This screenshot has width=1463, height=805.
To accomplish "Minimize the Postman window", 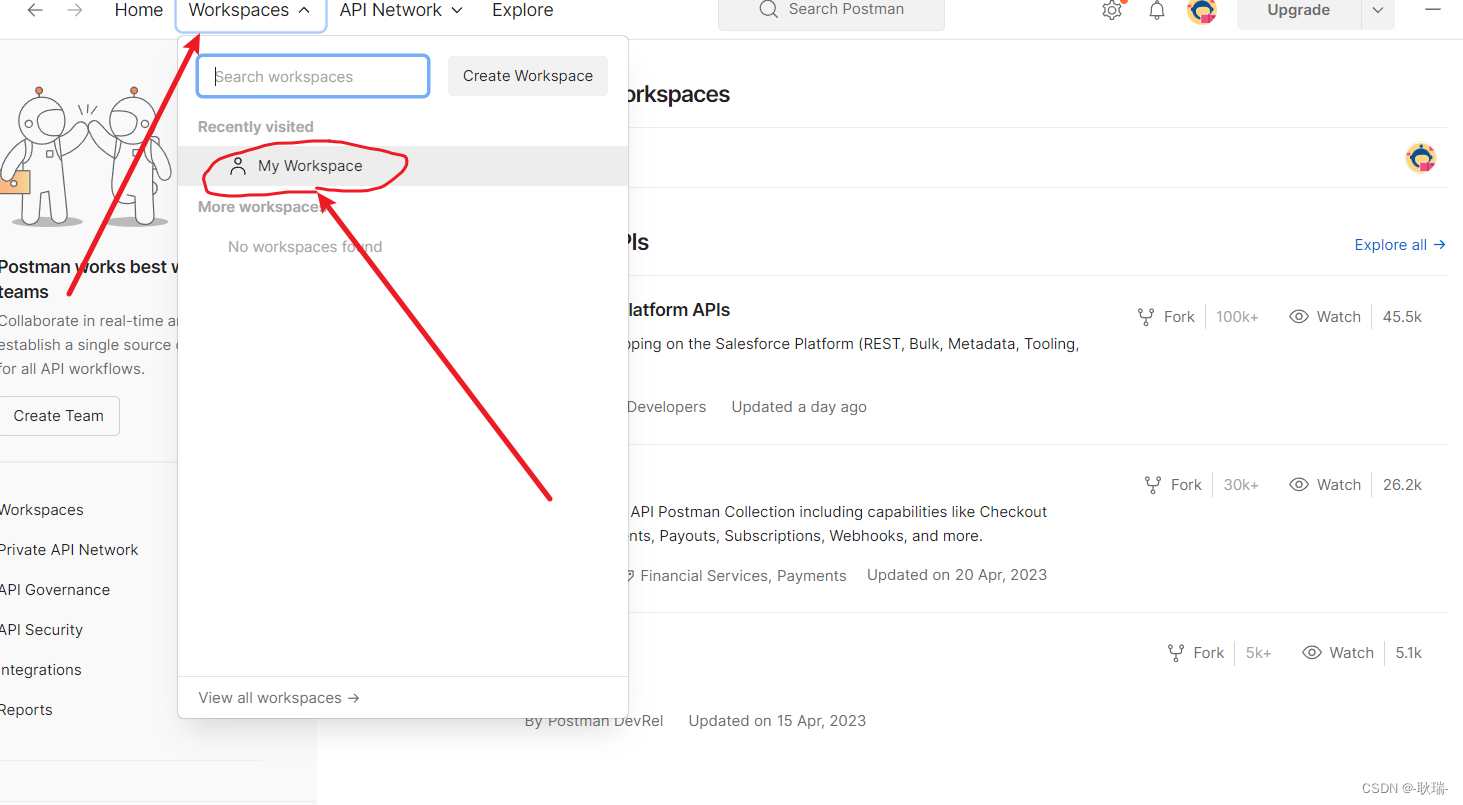I will pyautogui.click(x=1432, y=10).
